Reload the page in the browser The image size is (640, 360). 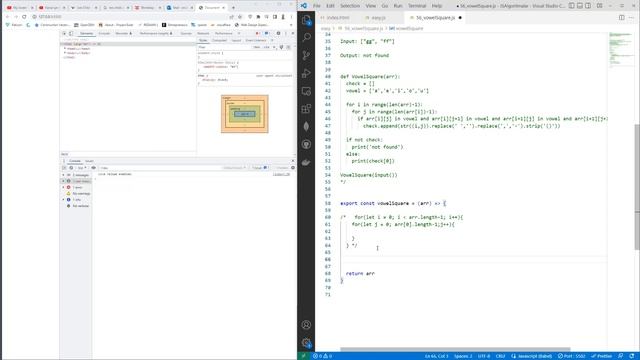24,17
